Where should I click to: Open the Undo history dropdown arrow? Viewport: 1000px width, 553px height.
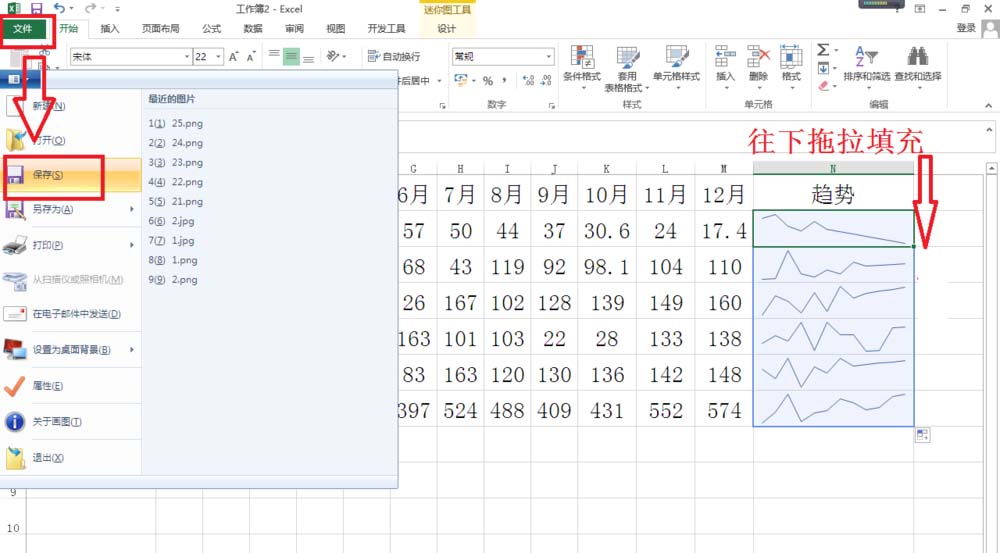(71, 9)
